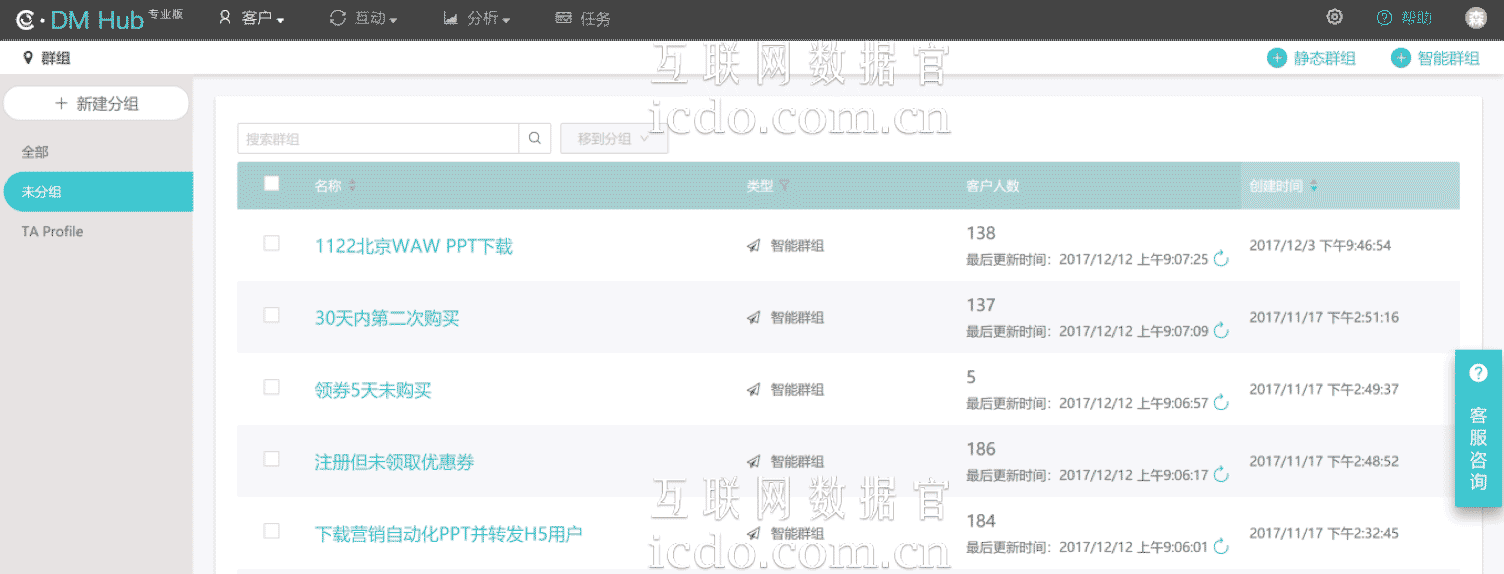Refresh customer count for 30天内第二次购买
The image size is (1504, 574).
click(x=1220, y=332)
